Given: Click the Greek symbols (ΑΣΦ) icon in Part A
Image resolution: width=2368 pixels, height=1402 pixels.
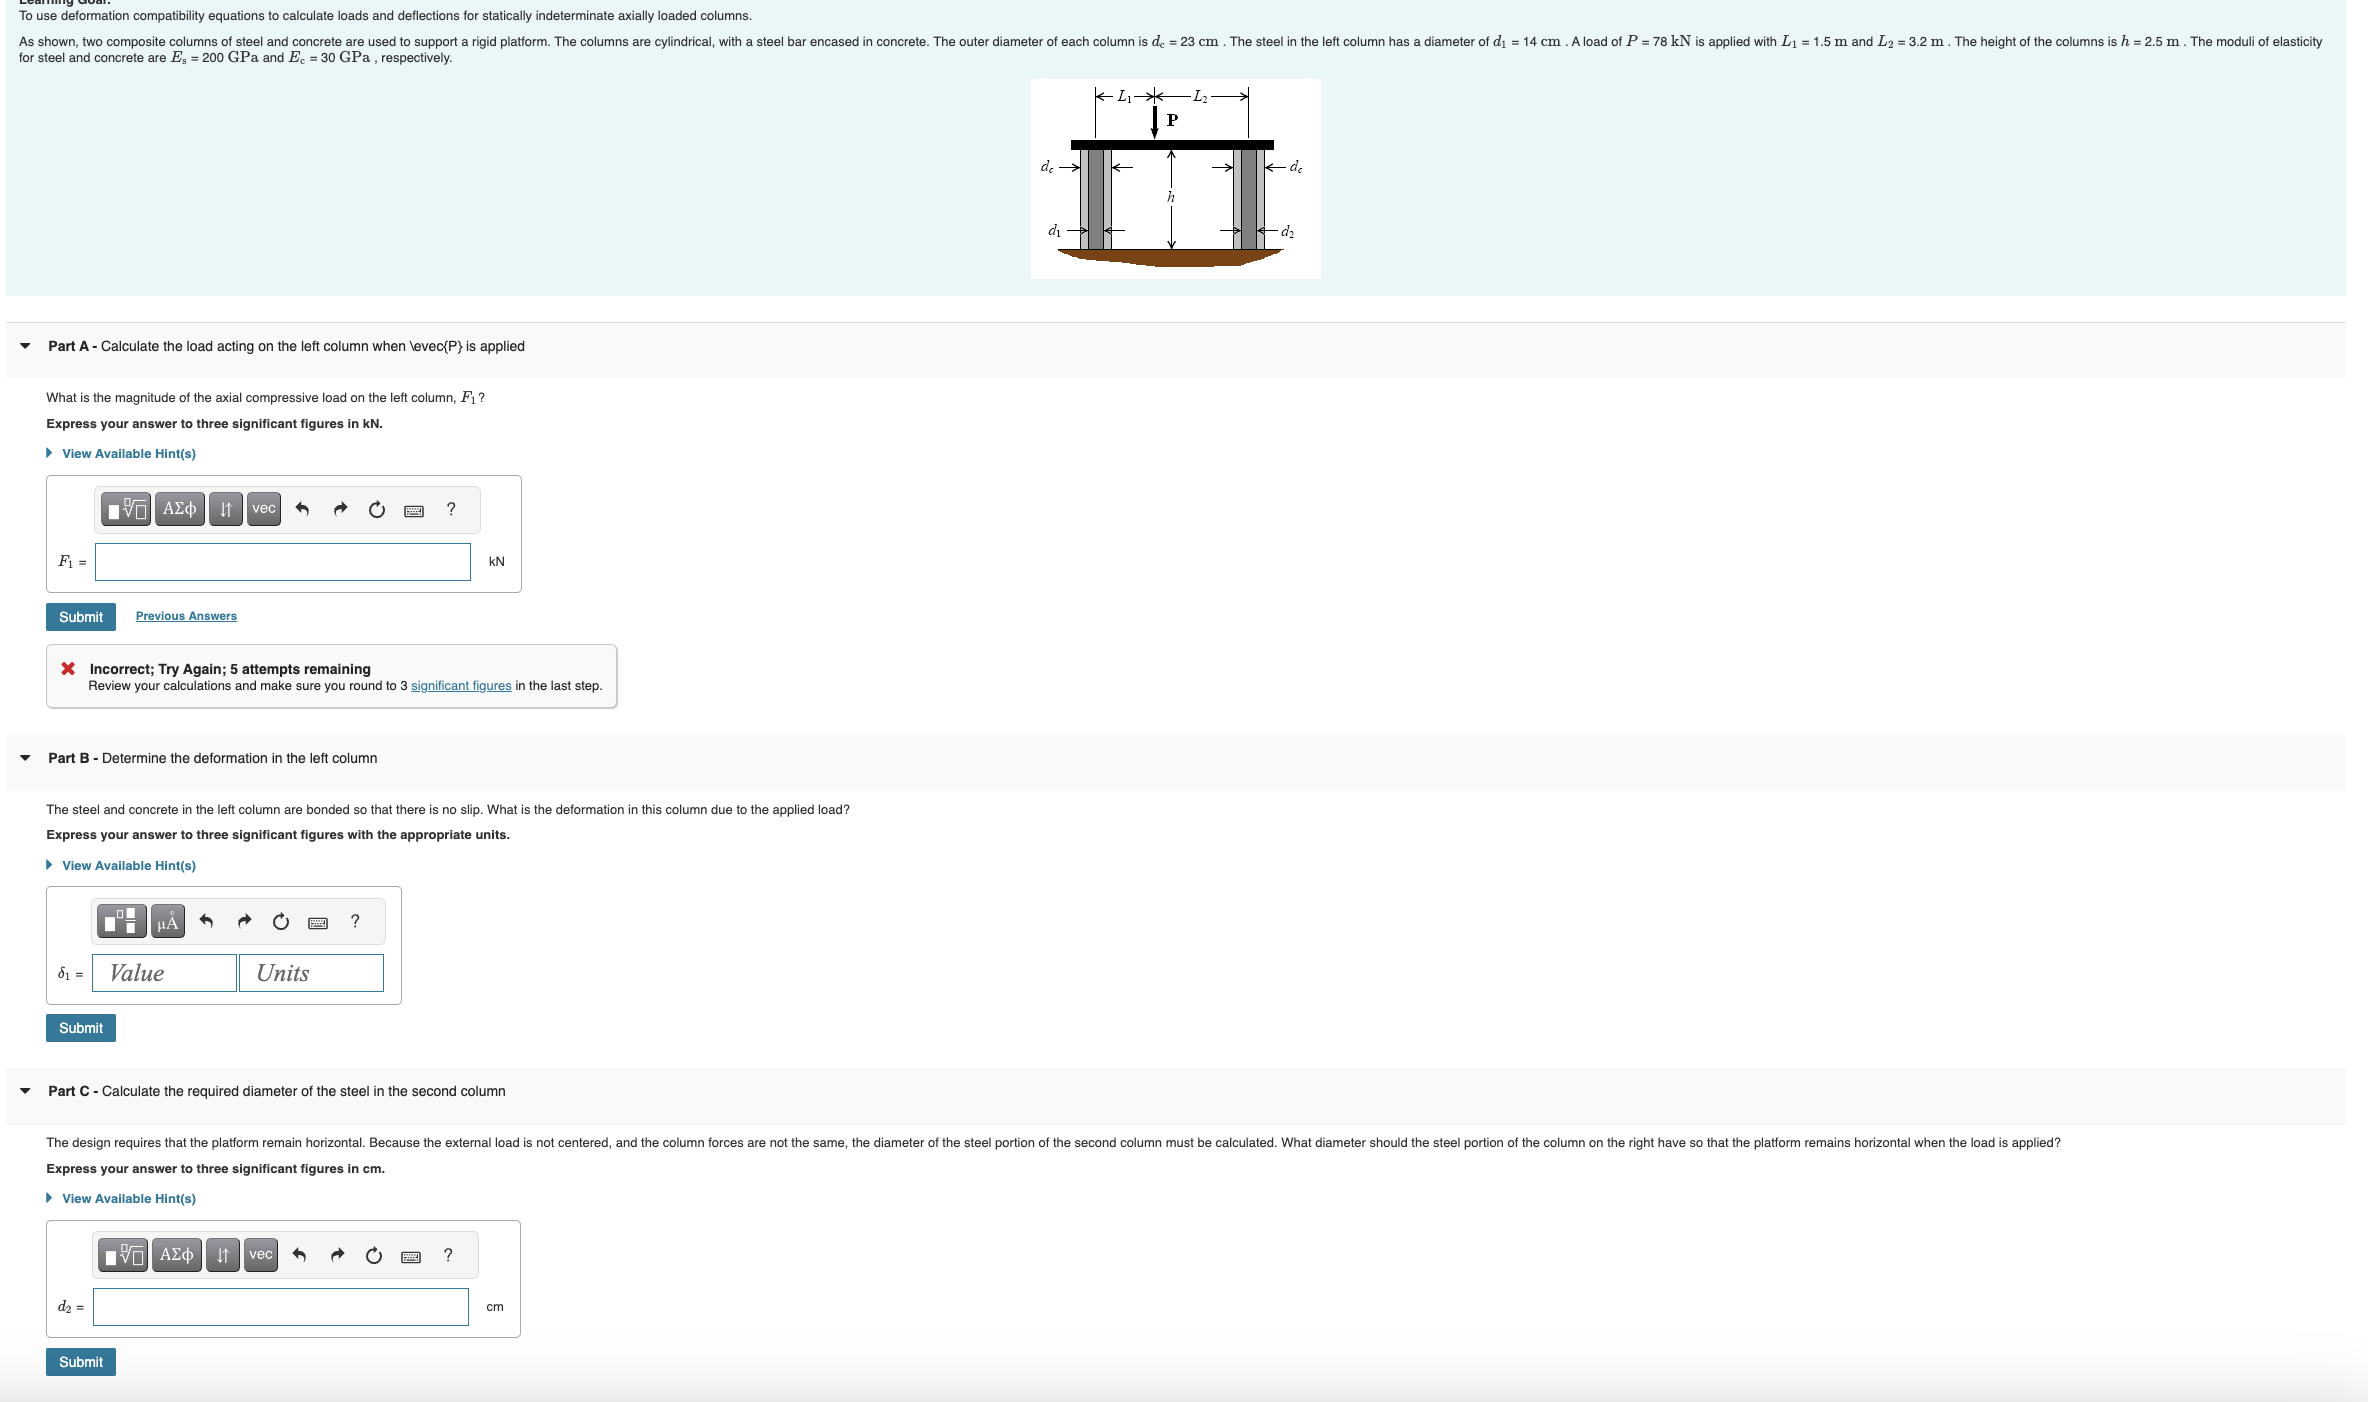Looking at the screenshot, I should click(x=179, y=507).
